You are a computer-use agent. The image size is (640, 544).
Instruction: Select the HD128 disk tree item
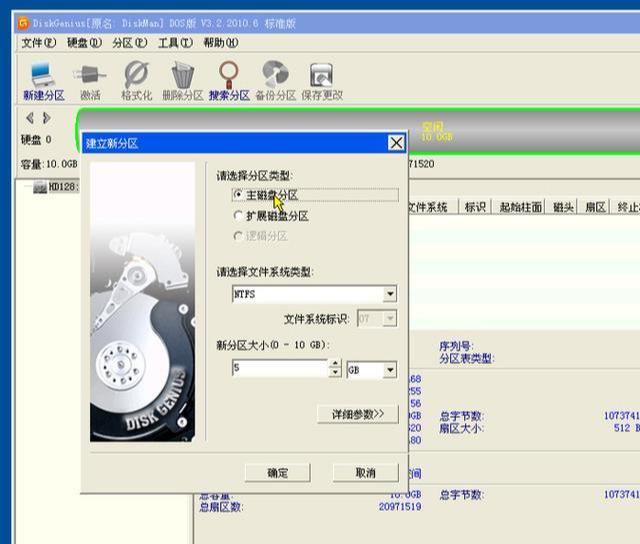tap(56, 187)
